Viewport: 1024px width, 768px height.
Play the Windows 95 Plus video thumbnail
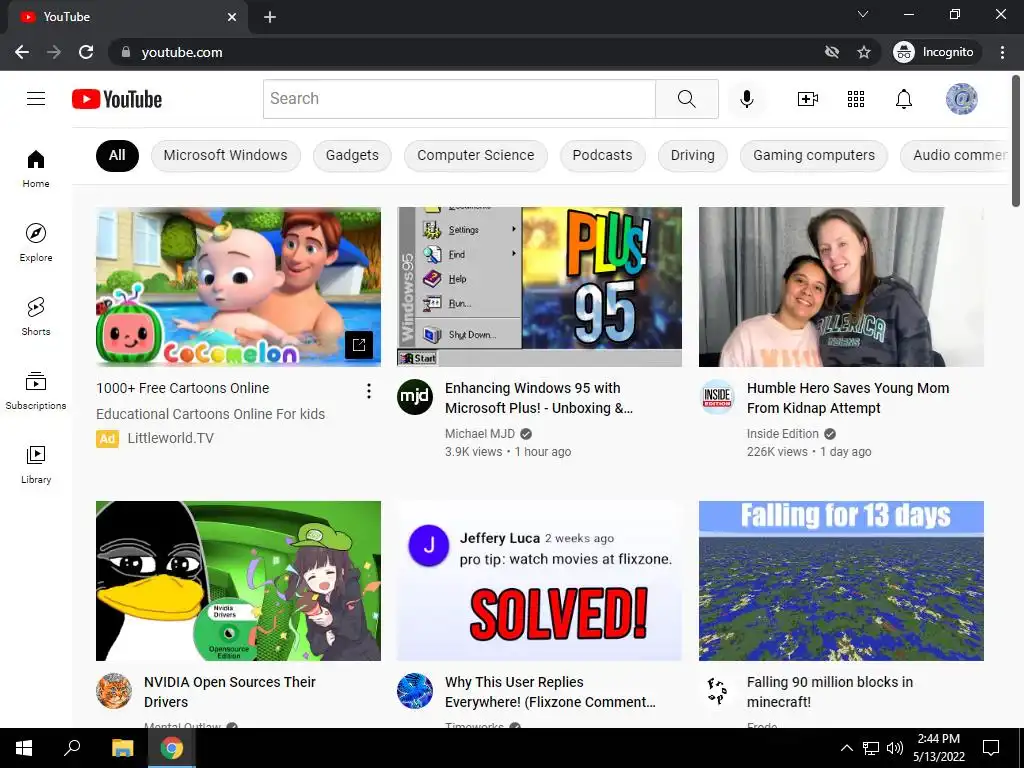[x=539, y=287]
